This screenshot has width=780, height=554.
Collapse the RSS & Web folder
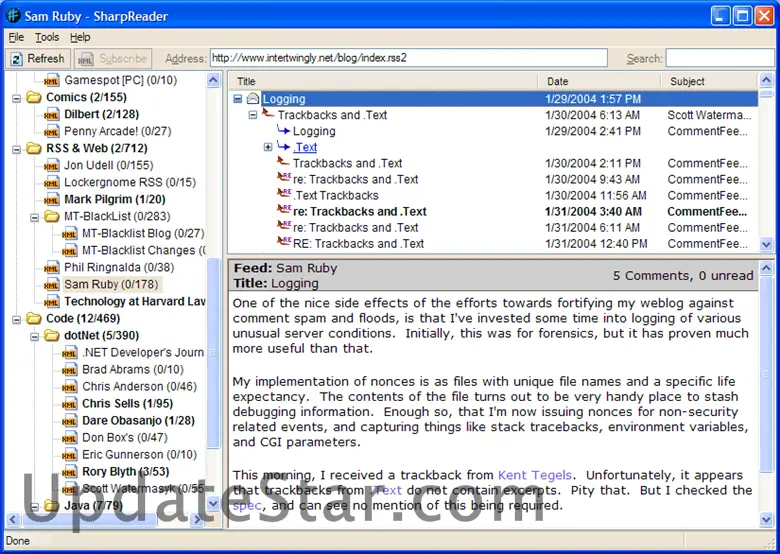tap(17, 148)
